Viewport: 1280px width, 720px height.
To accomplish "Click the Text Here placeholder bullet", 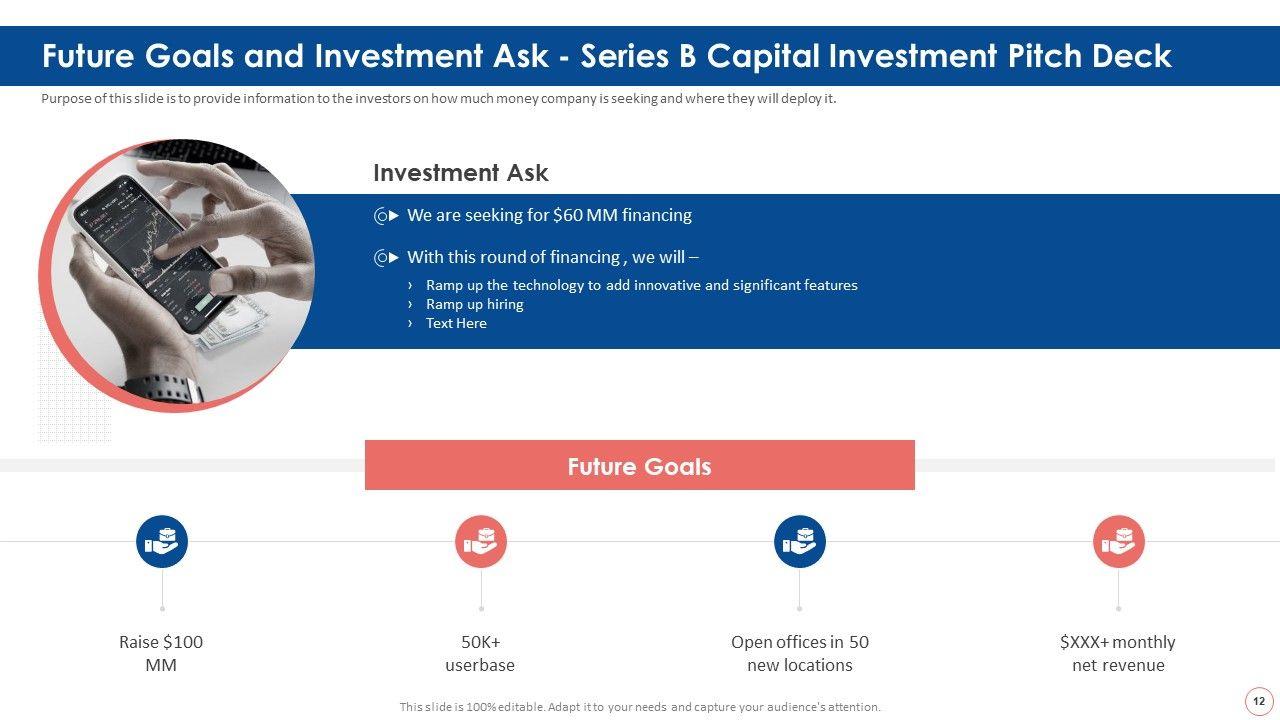I will [x=456, y=324].
